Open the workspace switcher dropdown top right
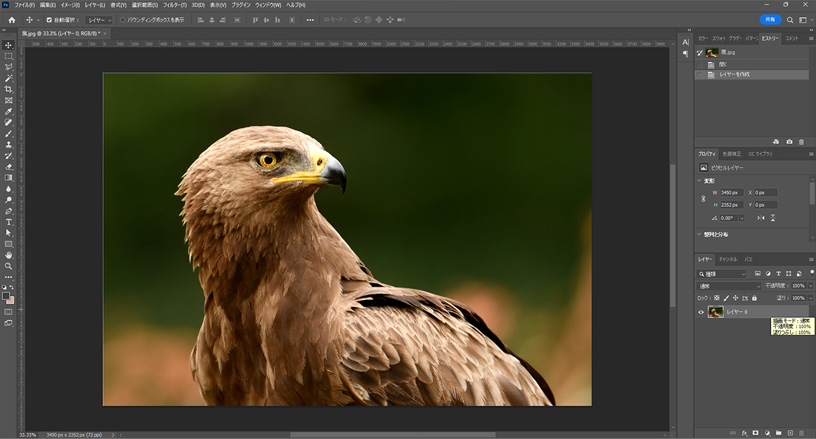Viewport: 816px width, 439px height. (x=806, y=20)
